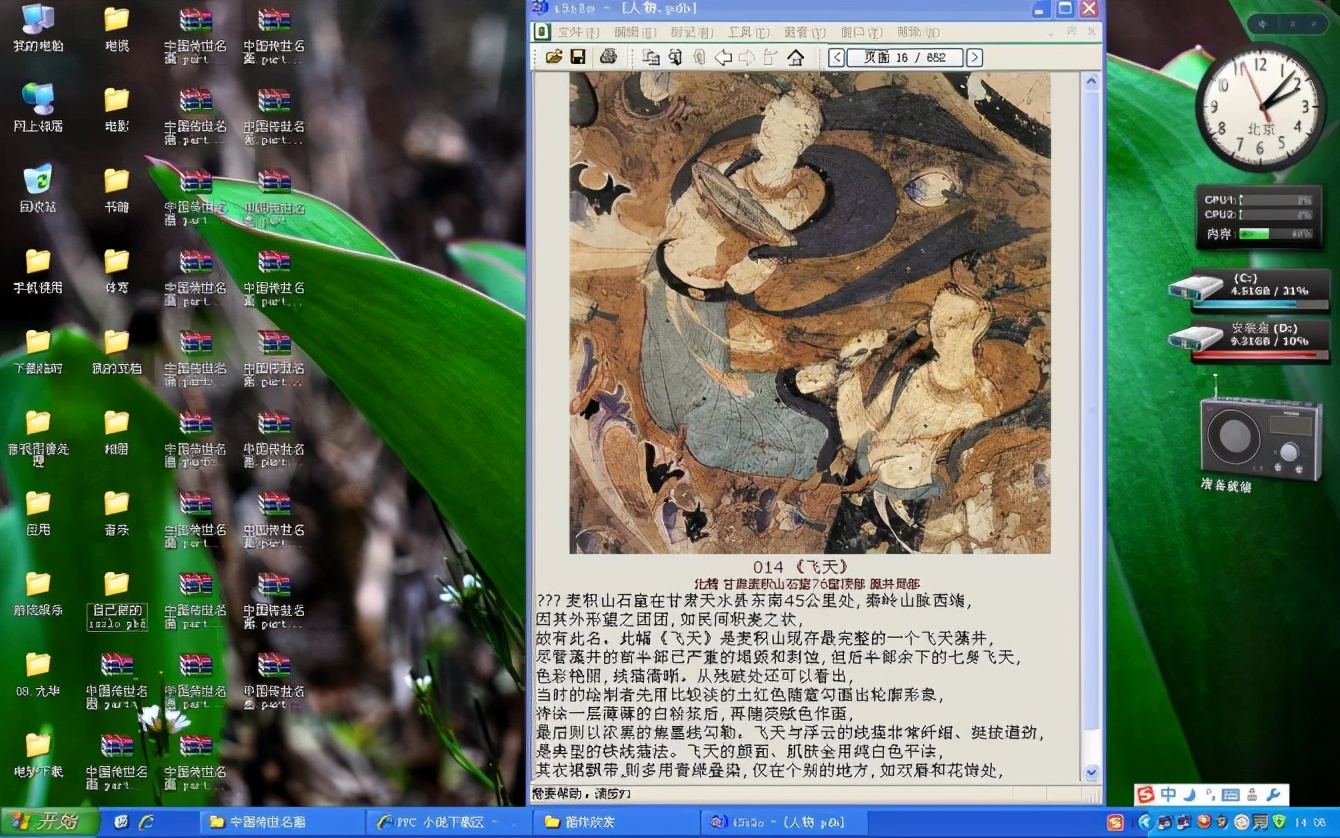Open the 回收站 Recycle Bin desktop icon
Image resolution: width=1340 pixels, height=838 pixels.
click(x=38, y=190)
